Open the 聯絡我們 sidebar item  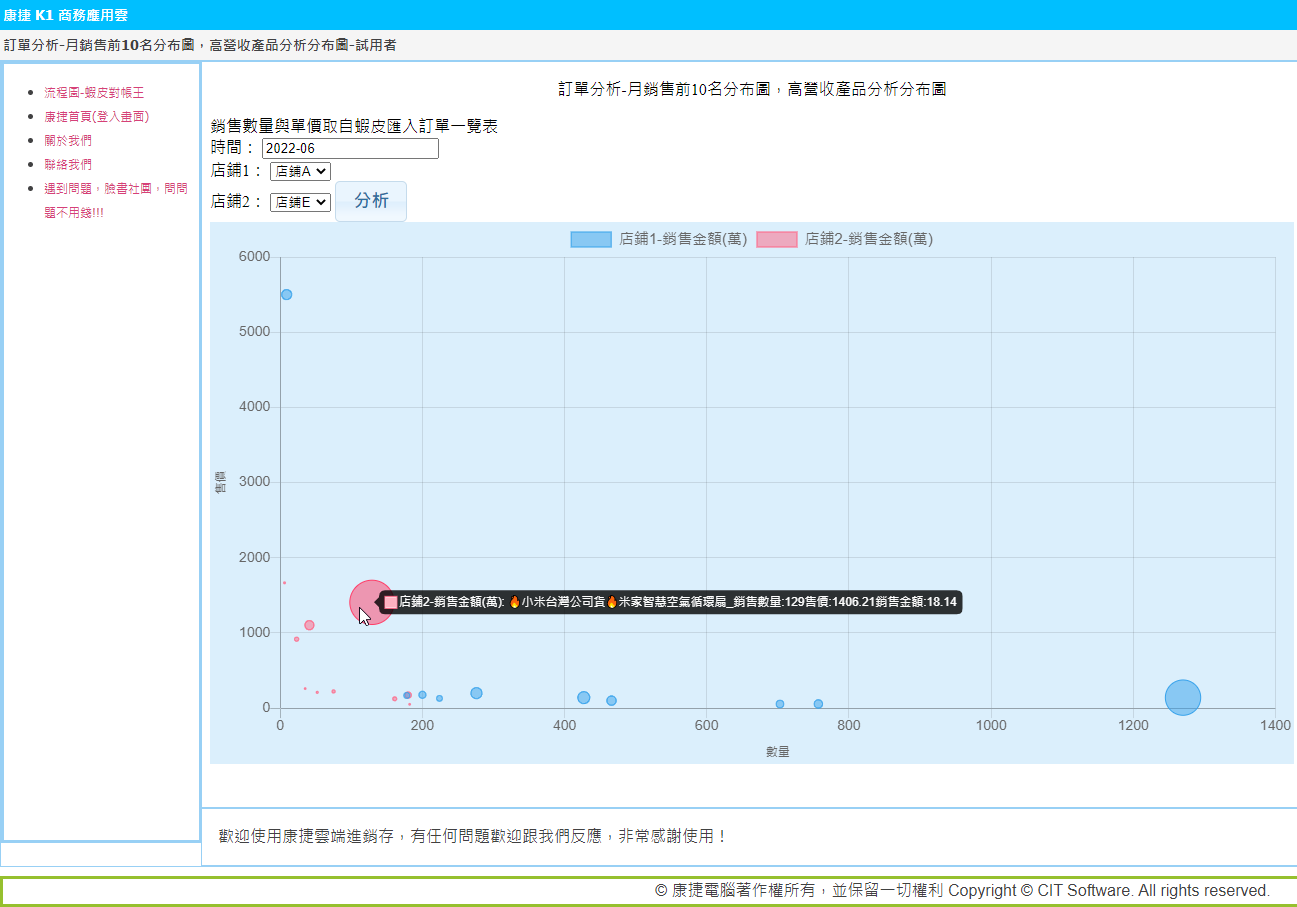click(x=68, y=165)
